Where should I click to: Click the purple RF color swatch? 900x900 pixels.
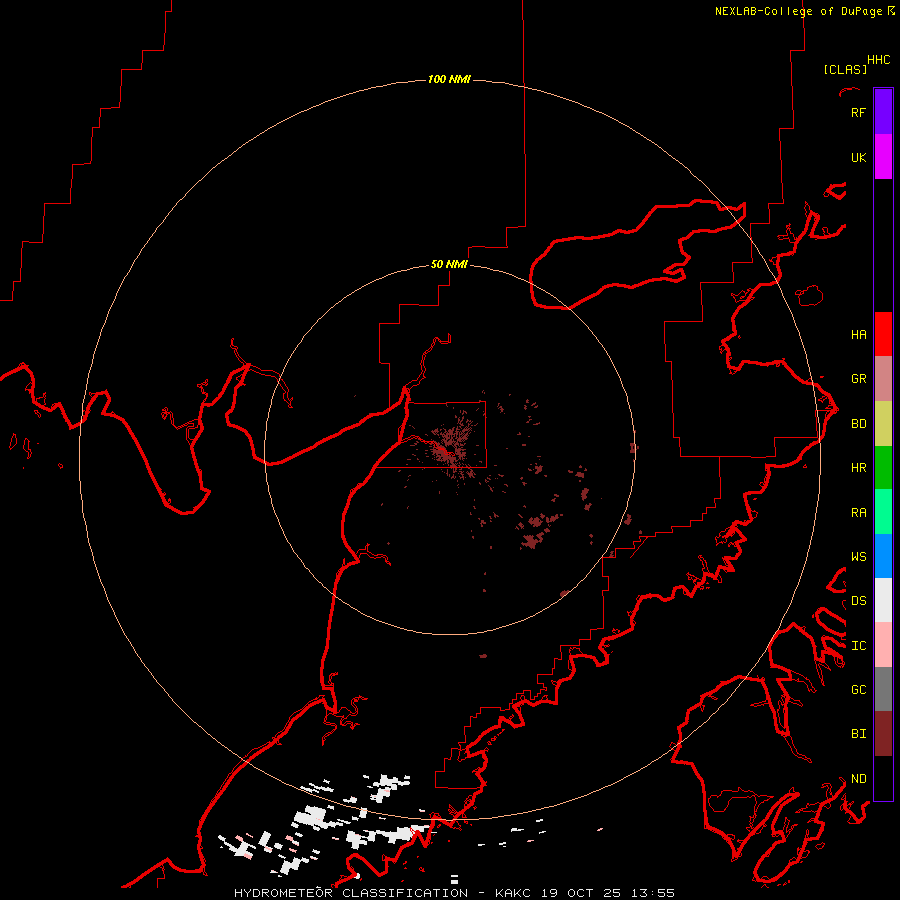point(883,112)
